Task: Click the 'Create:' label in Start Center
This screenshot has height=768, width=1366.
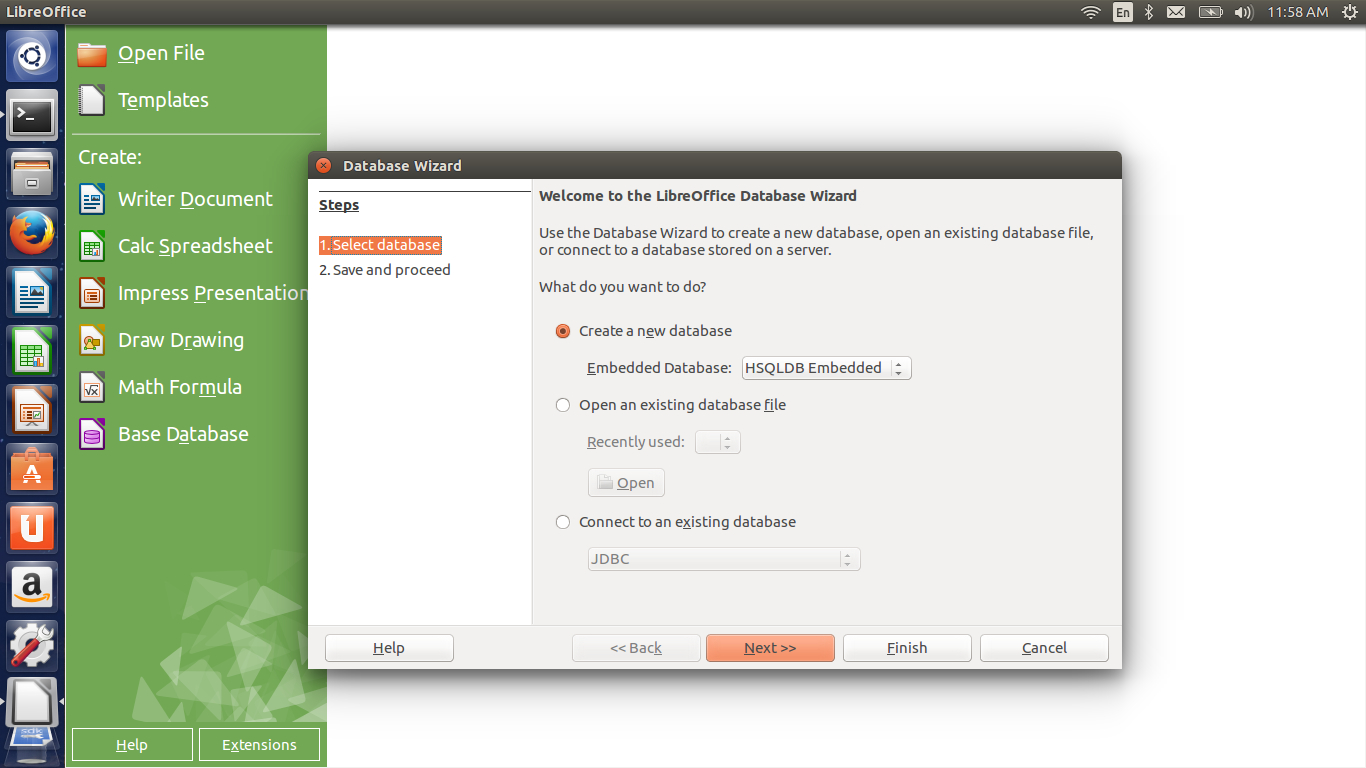Action: tap(110, 157)
